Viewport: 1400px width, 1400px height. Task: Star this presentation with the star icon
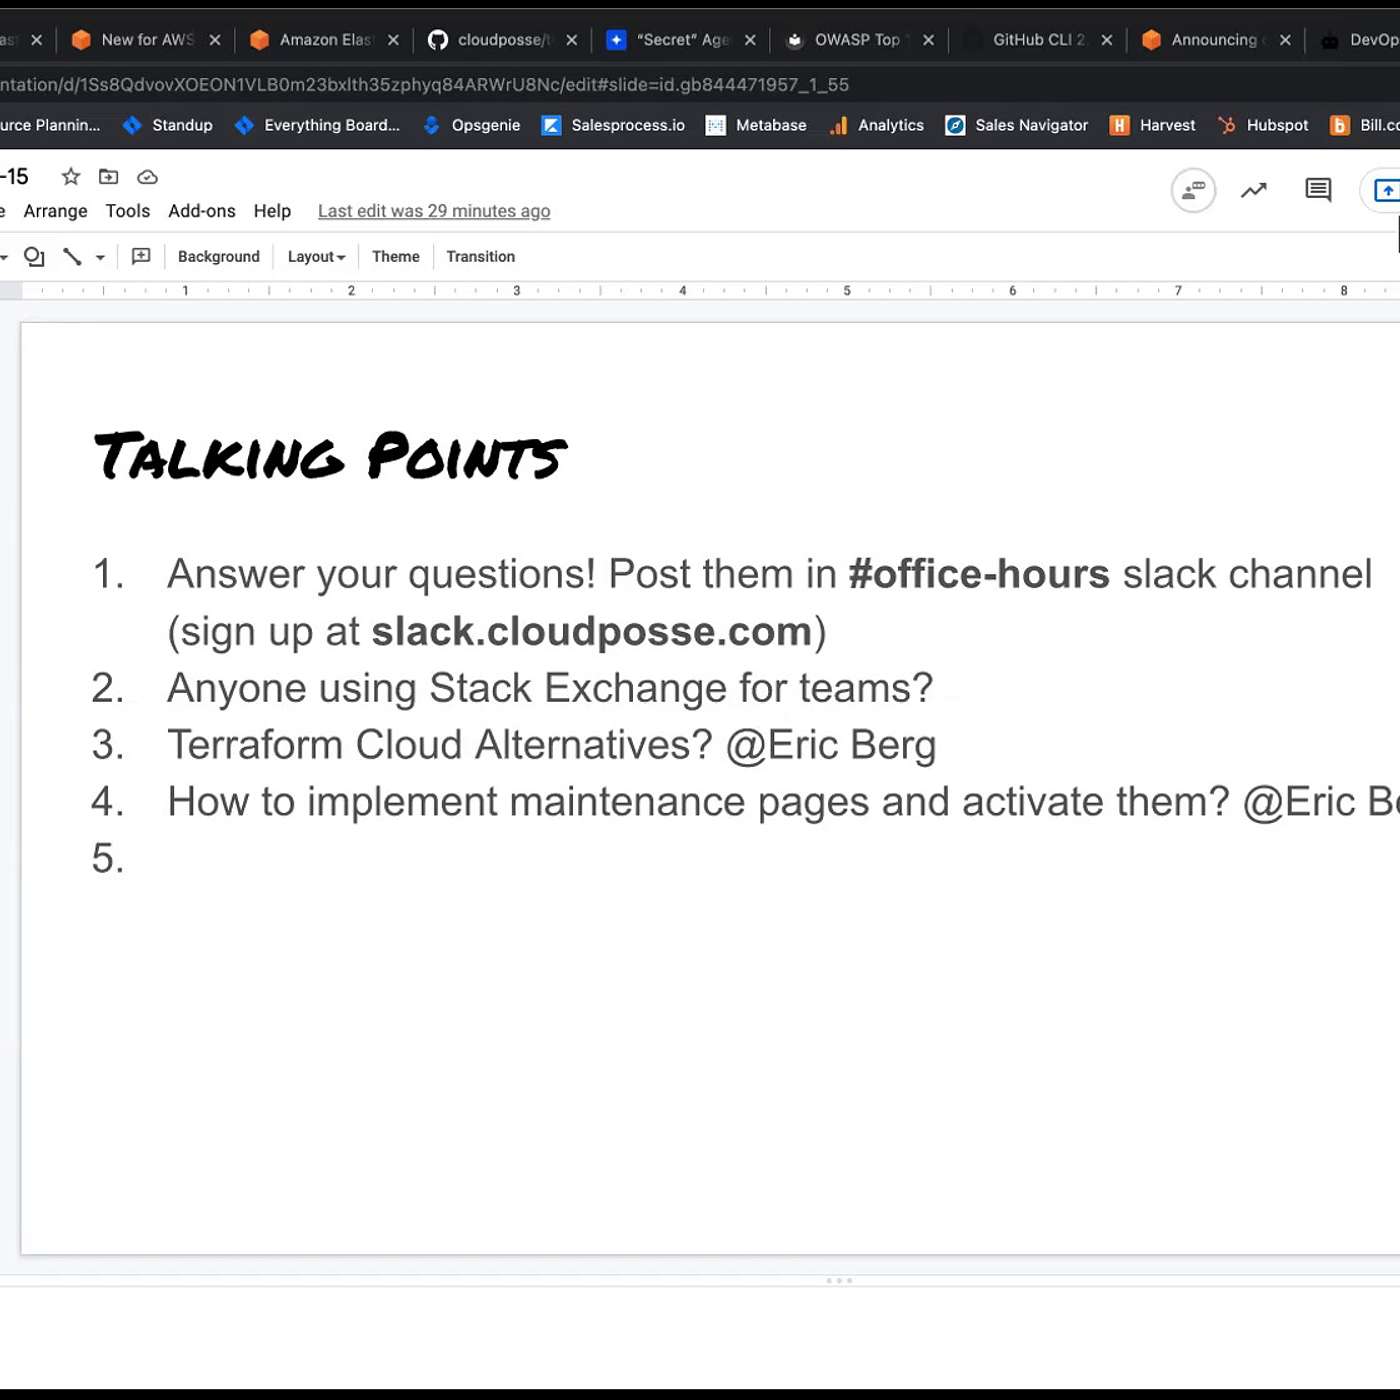pos(70,177)
